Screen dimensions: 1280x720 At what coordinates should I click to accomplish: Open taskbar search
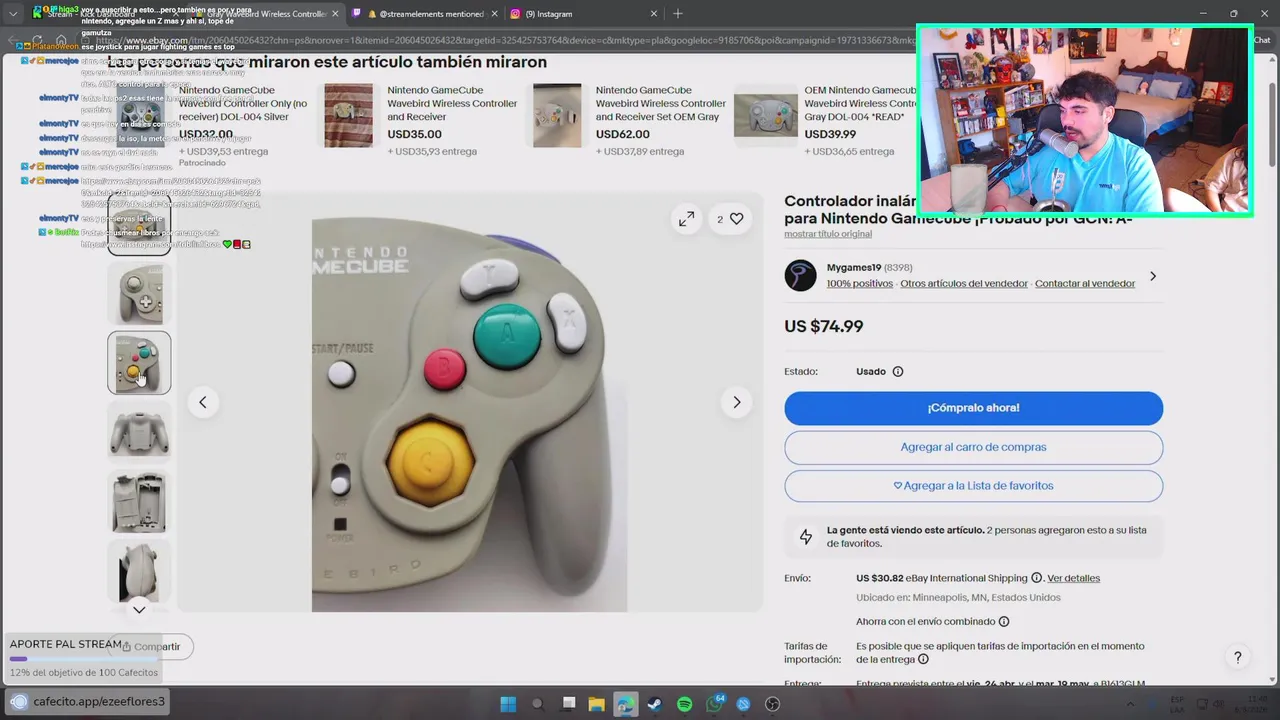tap(537, 704)
